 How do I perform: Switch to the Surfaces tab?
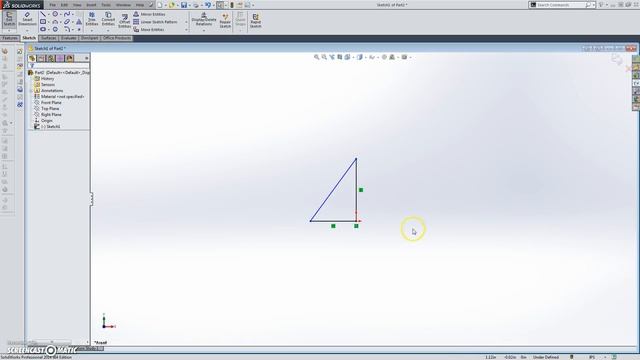[x=49, y=38]
